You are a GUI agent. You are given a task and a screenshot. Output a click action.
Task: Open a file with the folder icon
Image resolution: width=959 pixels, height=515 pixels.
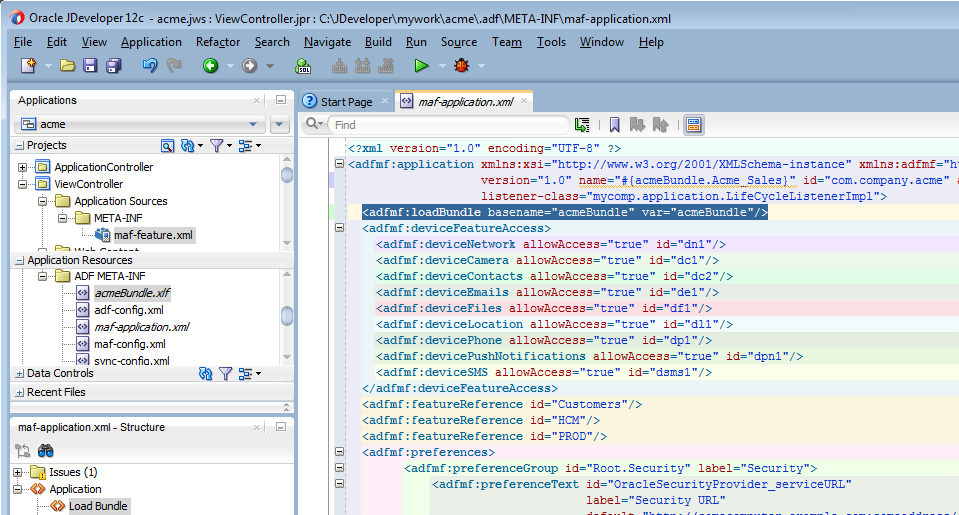point(67,65)
